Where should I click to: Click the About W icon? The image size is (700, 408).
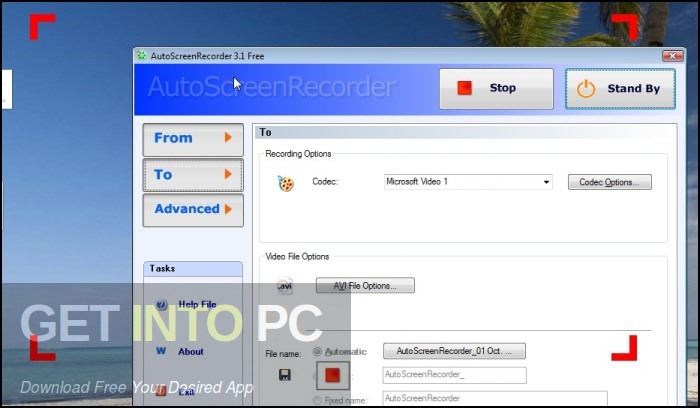click(161, 351)
